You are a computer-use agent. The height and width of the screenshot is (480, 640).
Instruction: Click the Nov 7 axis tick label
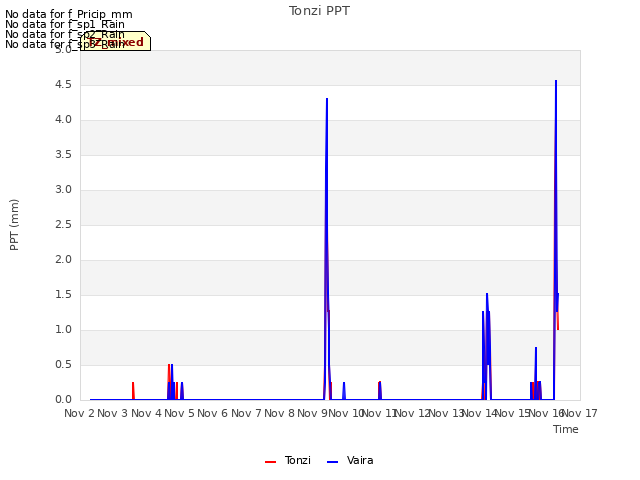(x=246, y=413)
